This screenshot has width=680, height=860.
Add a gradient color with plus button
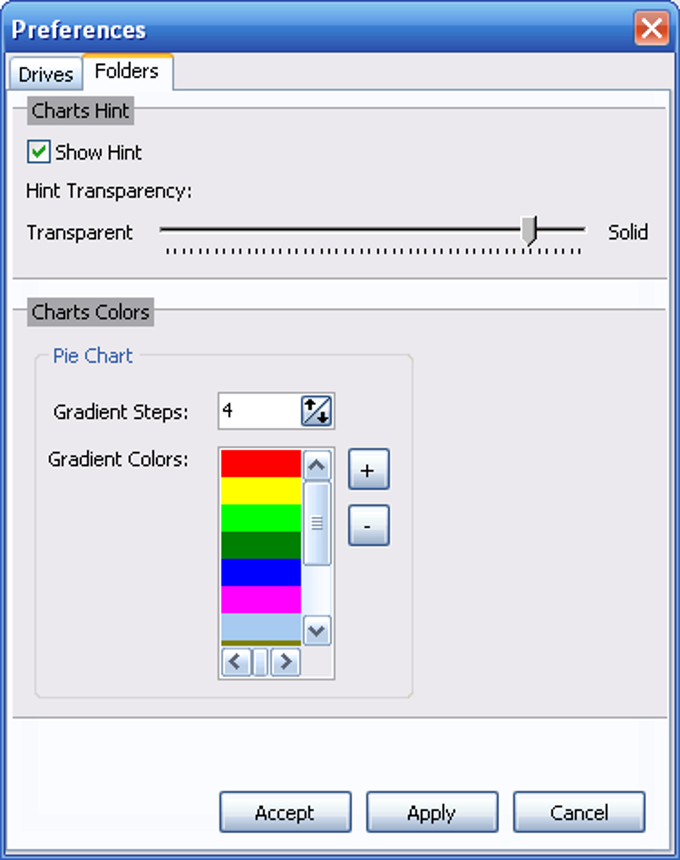(x=369, y=469)
